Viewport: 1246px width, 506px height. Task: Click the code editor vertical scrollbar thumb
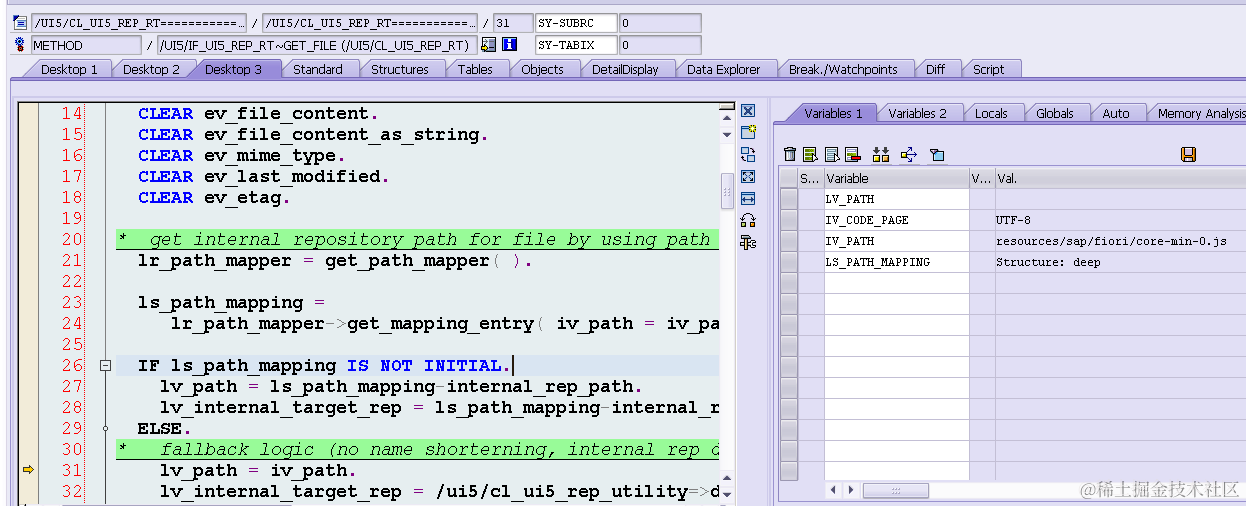pyautogui.click(x=727, y=189)
